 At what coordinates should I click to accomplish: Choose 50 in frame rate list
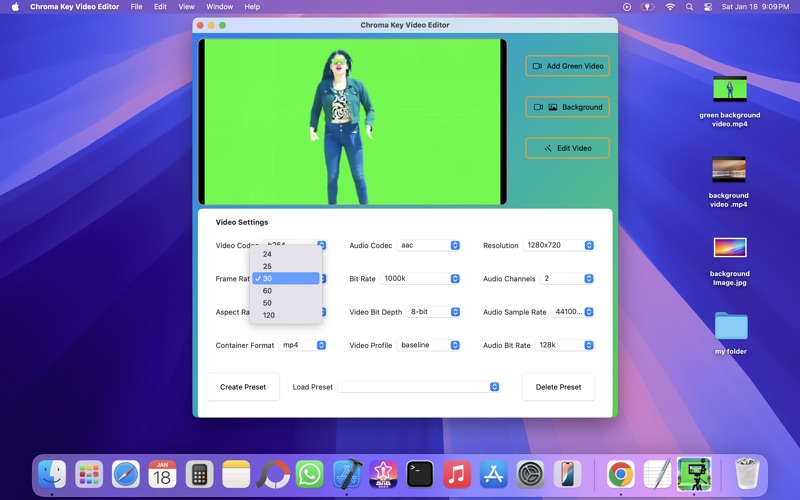coord(286,303)
